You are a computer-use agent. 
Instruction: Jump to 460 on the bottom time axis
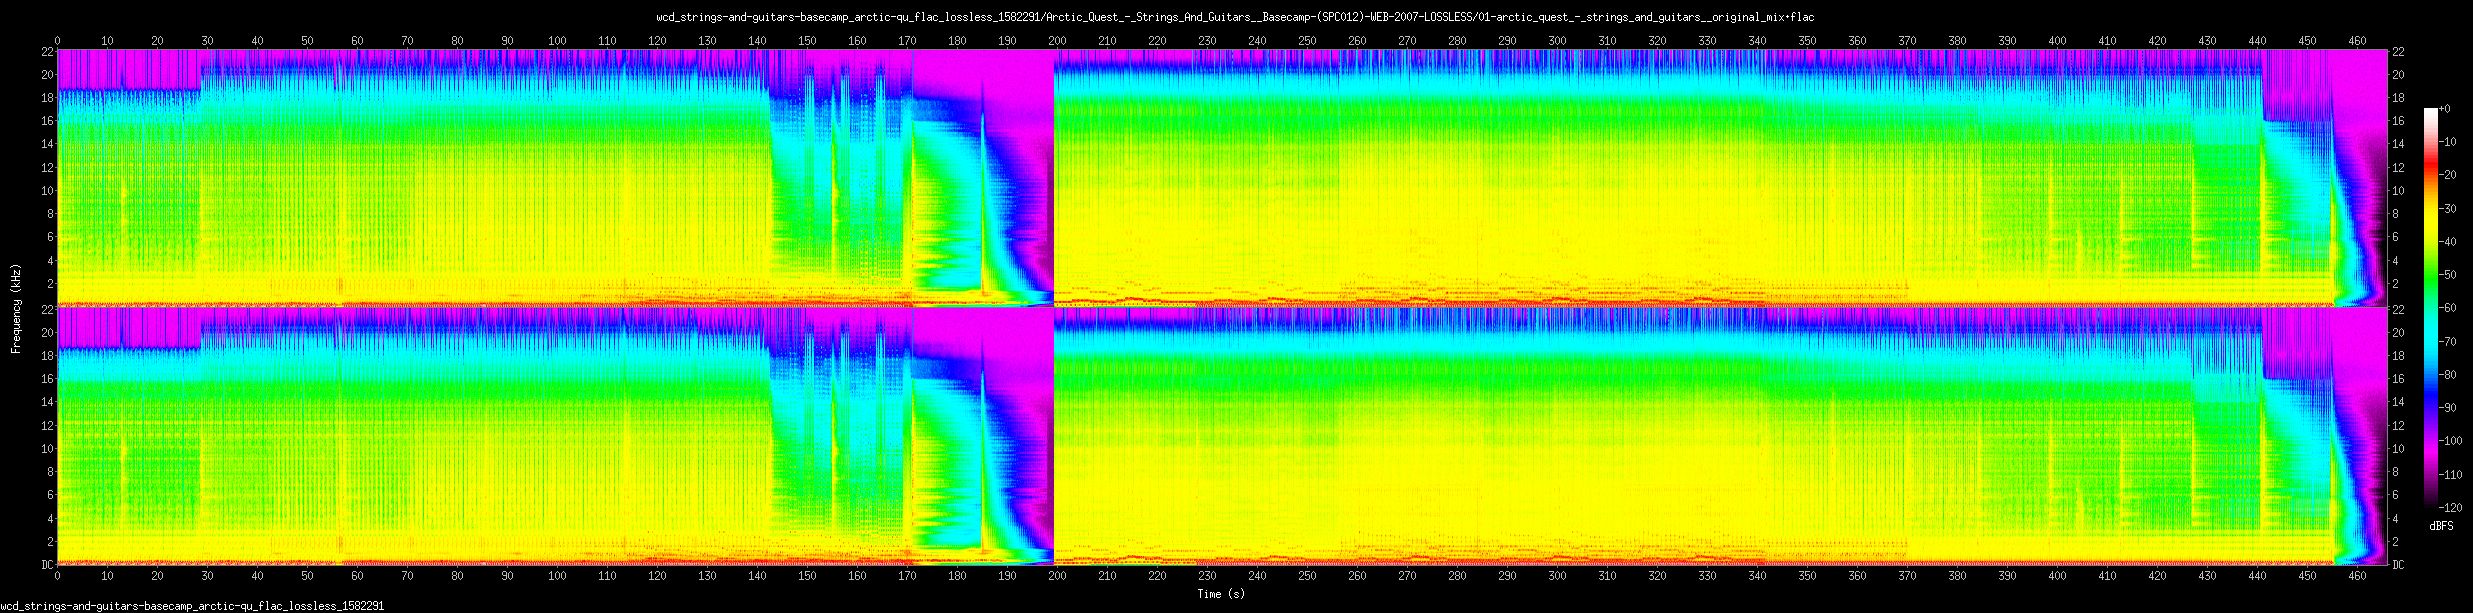click(x=2357, y=576)
